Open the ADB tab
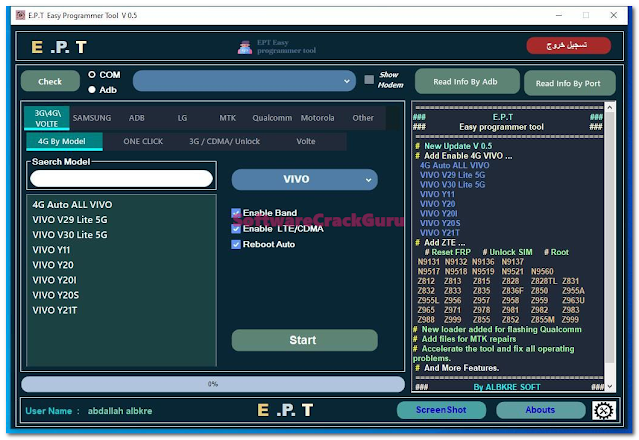 tap(137, 118)
